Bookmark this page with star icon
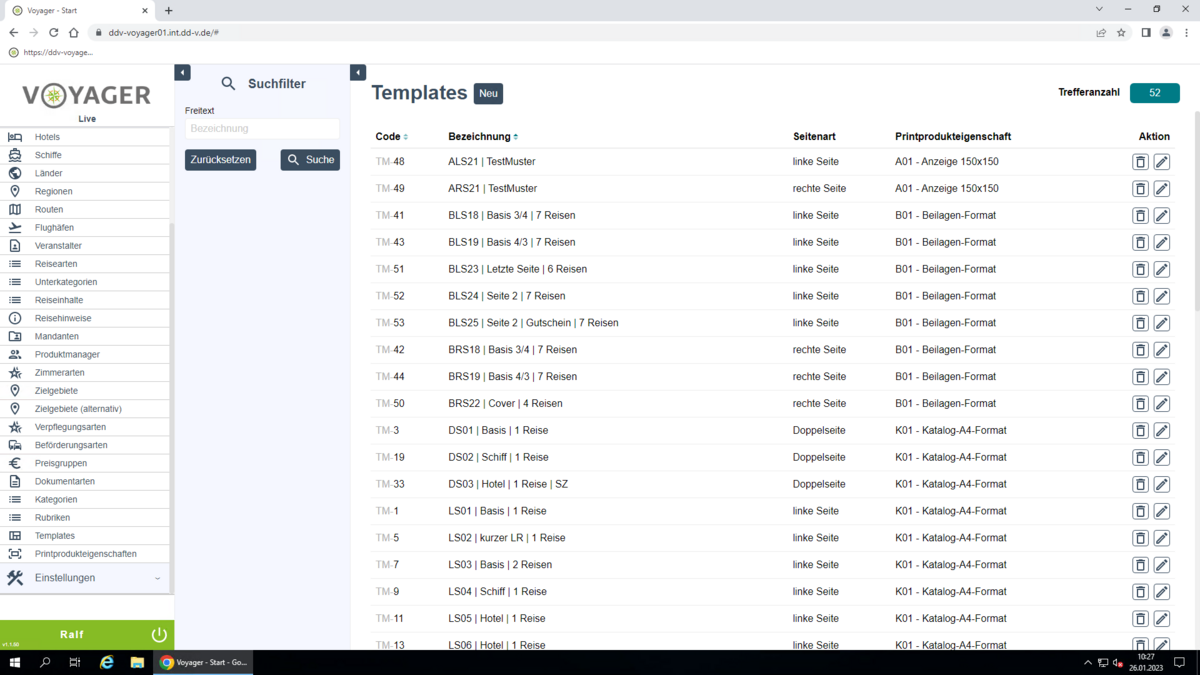The image size is (1200, 675). click(1121, 32)
